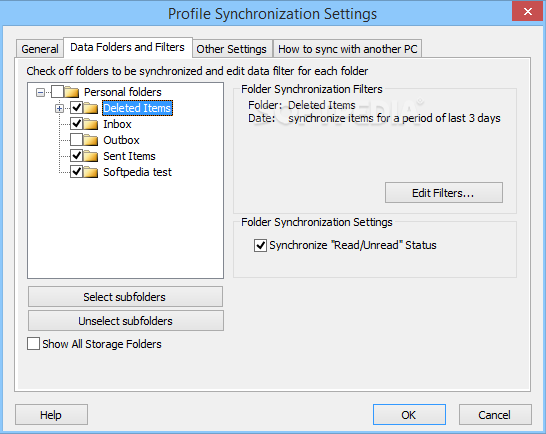The width and height of the screenshot is (546, 434).
Task: Toggle Synchronize Read/Unread Status checkbox
Action: pyautogui.click(x=260, y=245)
